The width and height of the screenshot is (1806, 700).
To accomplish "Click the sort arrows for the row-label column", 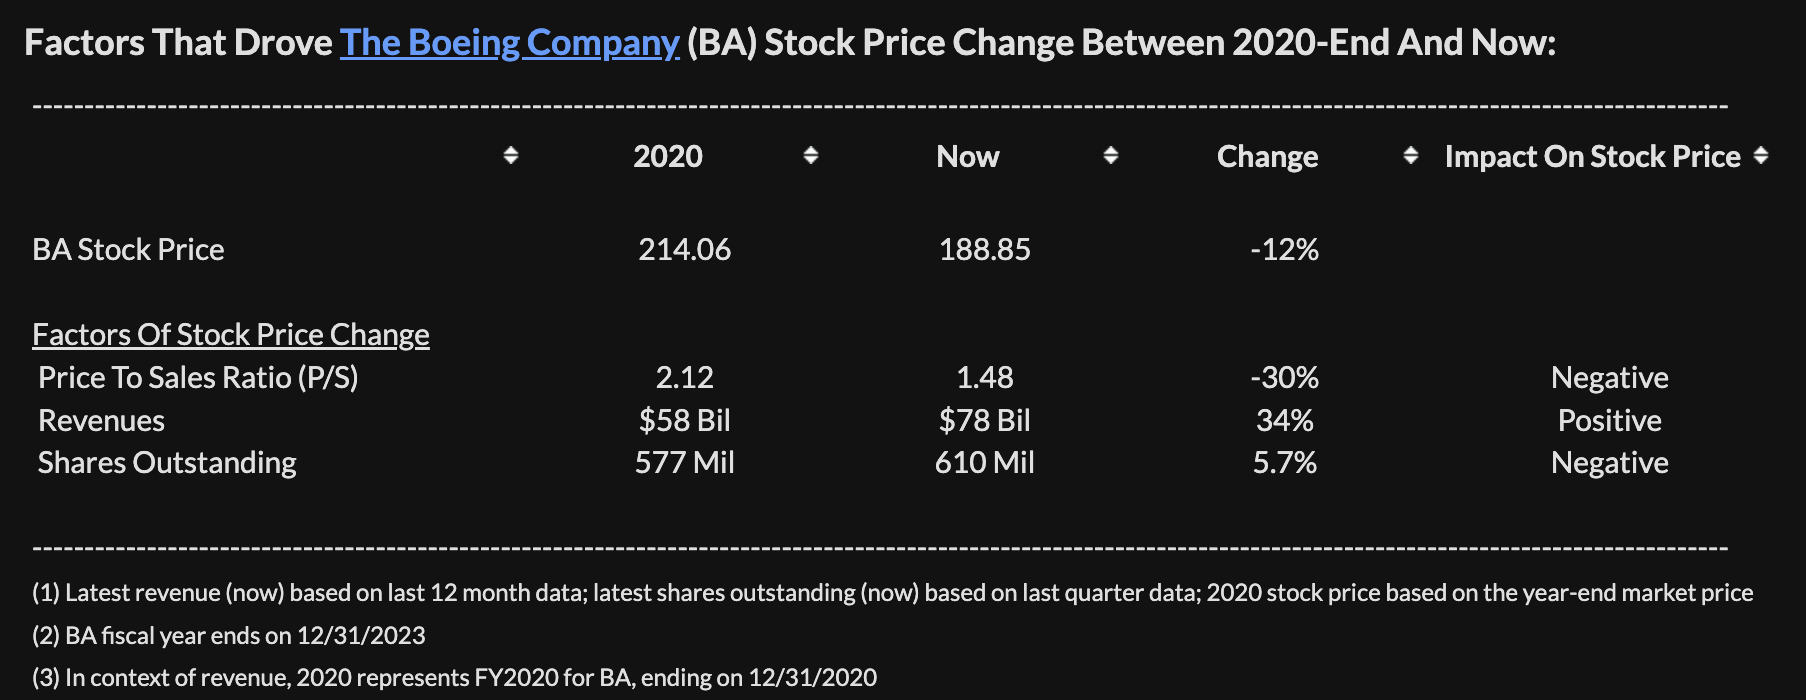I will (x=510, y=156).
